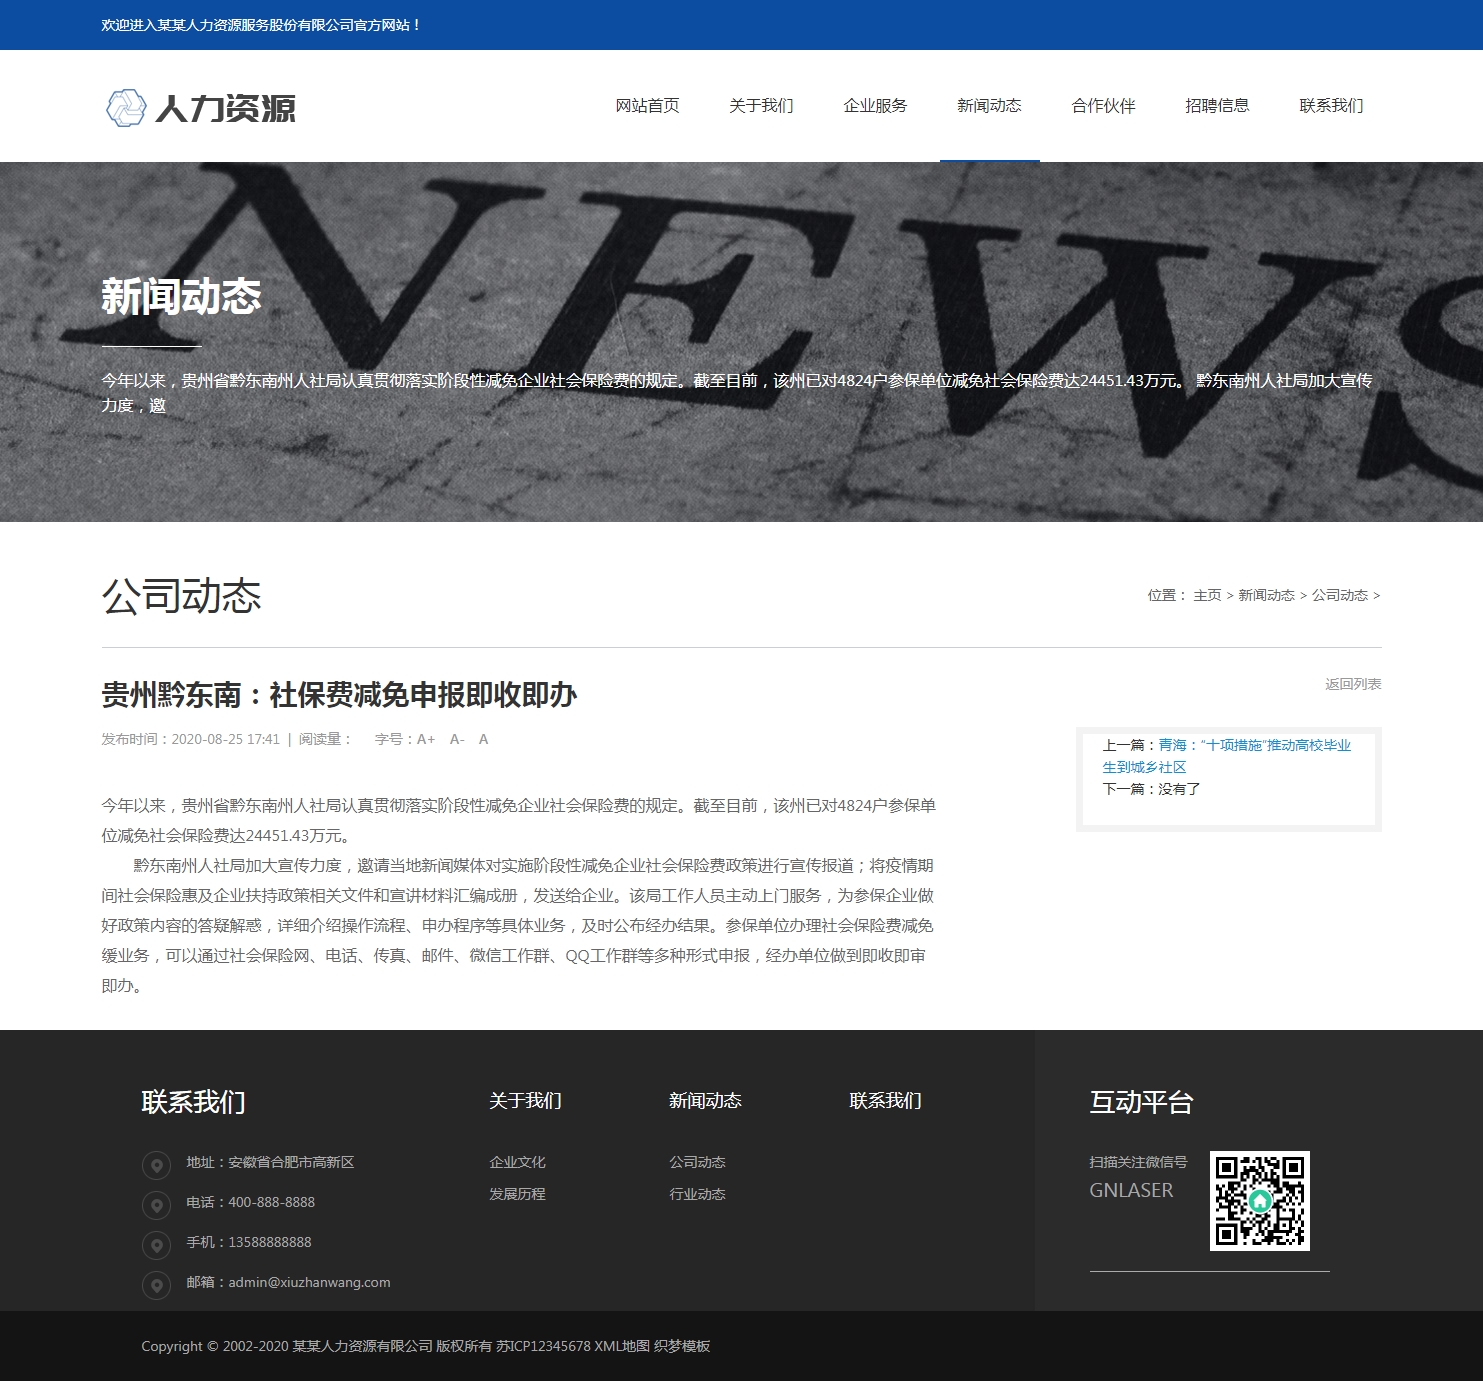Open 关于我们 in the top navigation

coord(761,105)
